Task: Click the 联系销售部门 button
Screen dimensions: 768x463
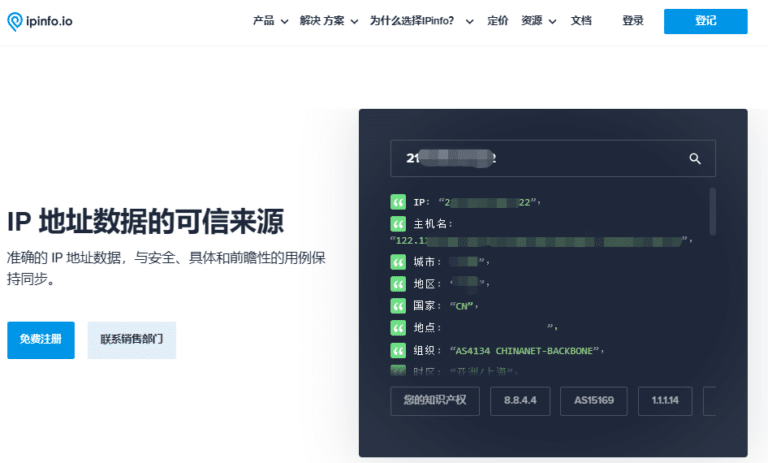Action: [x=132, y=340]
